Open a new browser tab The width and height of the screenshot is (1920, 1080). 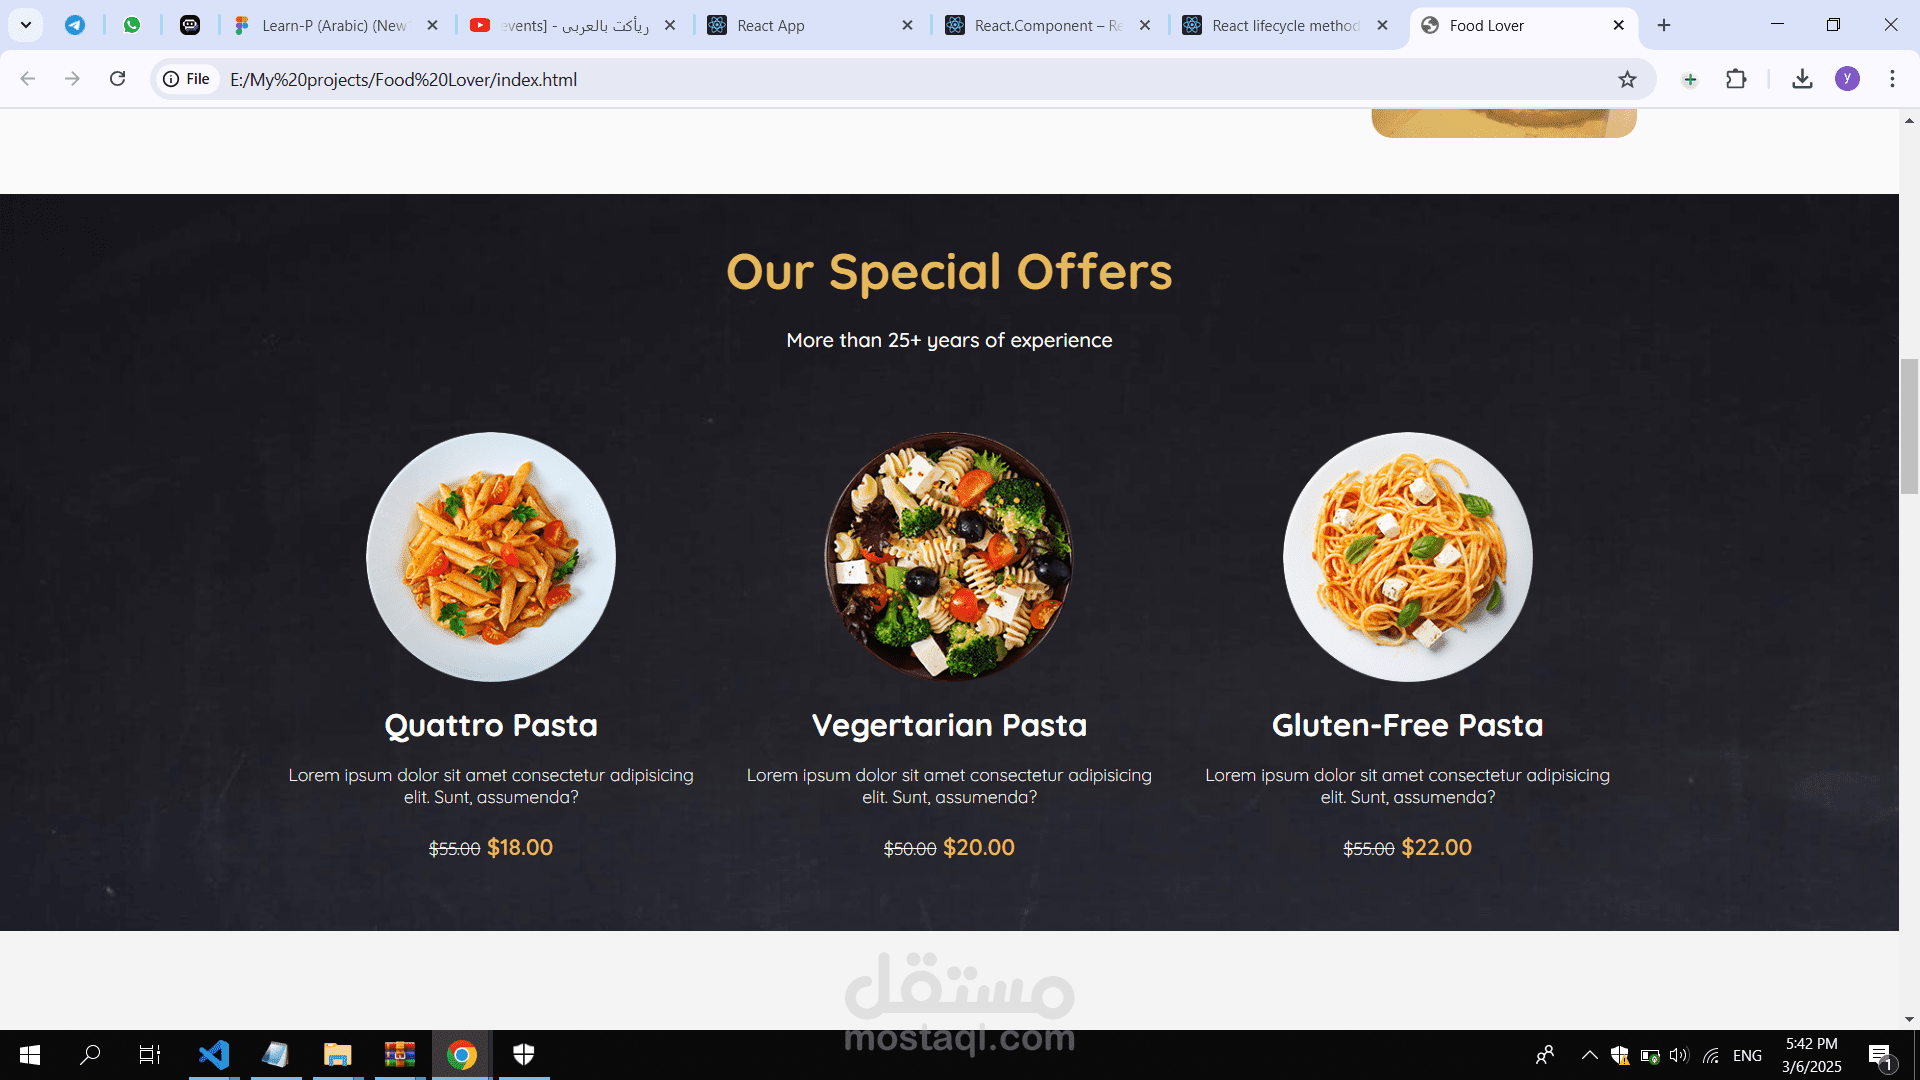(x=1664, y=25)
